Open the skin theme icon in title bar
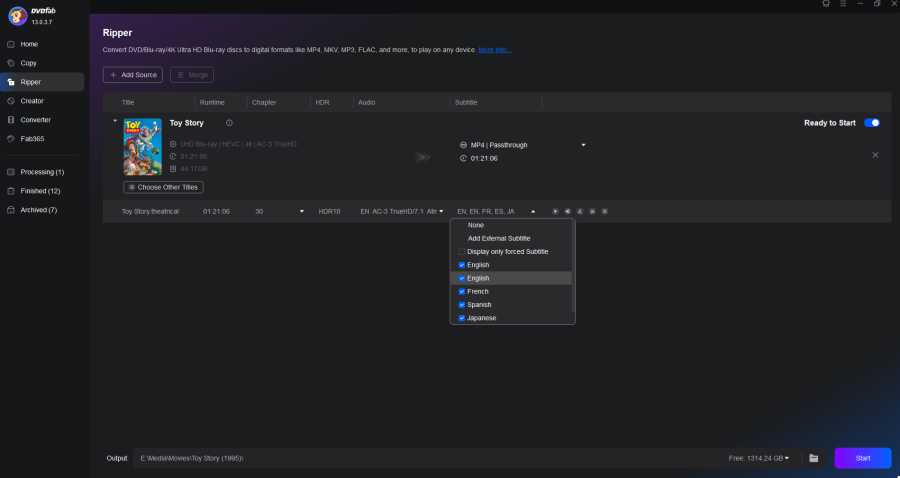 (826, 3)
